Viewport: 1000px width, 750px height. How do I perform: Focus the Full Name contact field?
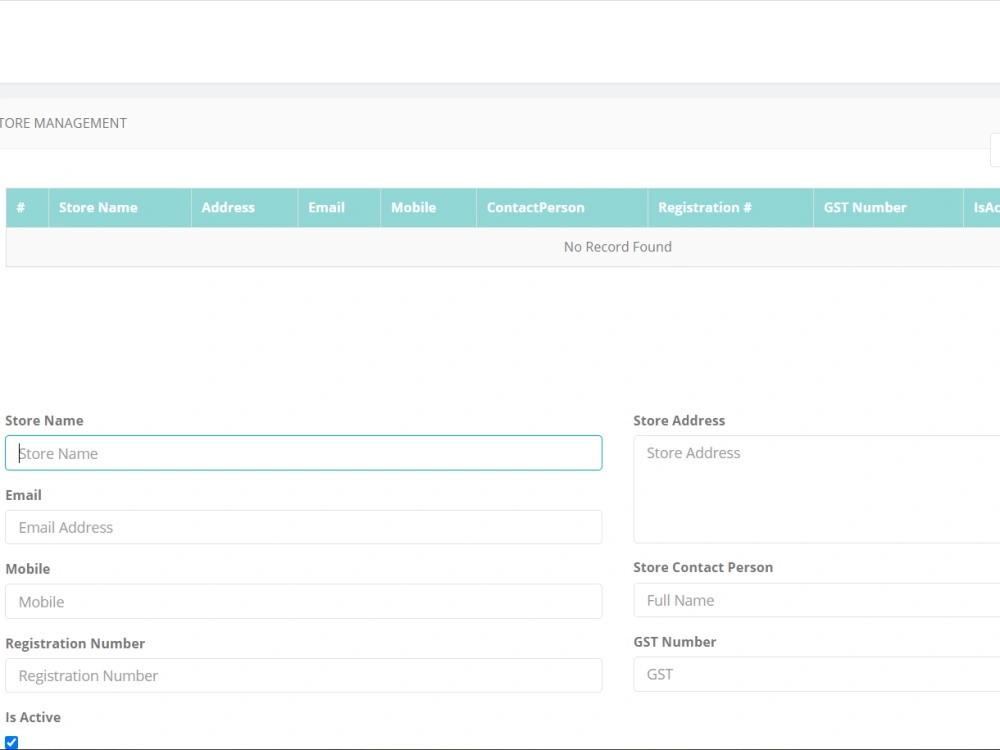(x=815, y=600)
